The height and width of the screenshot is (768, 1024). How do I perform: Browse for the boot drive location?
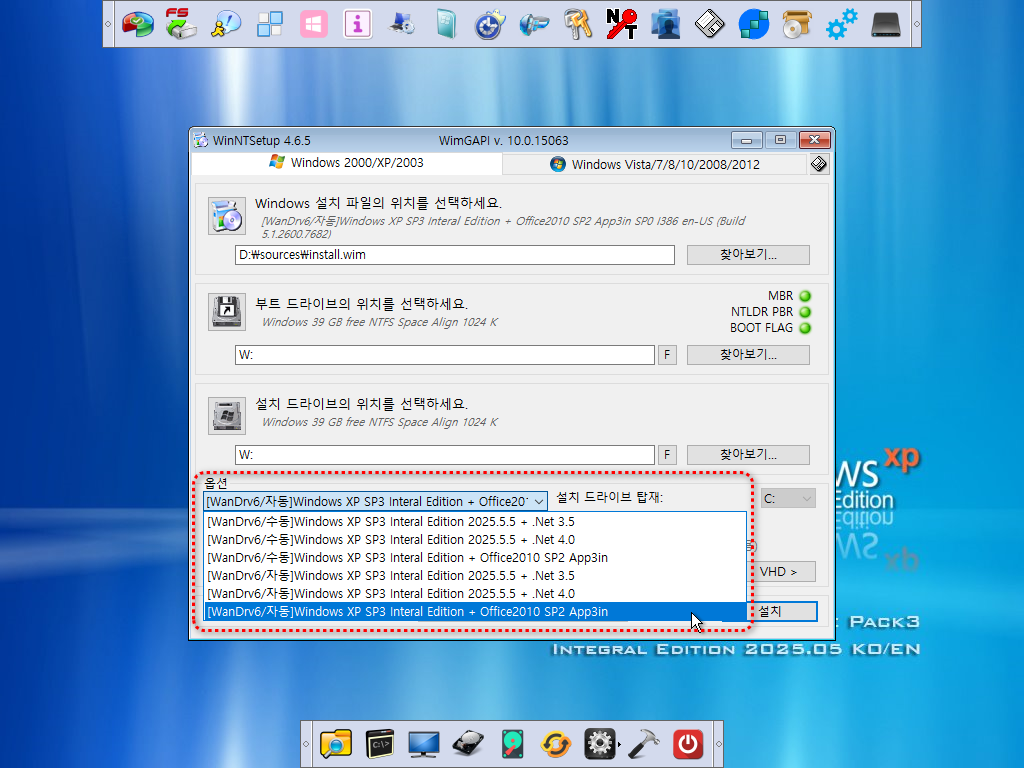[748, 355]
